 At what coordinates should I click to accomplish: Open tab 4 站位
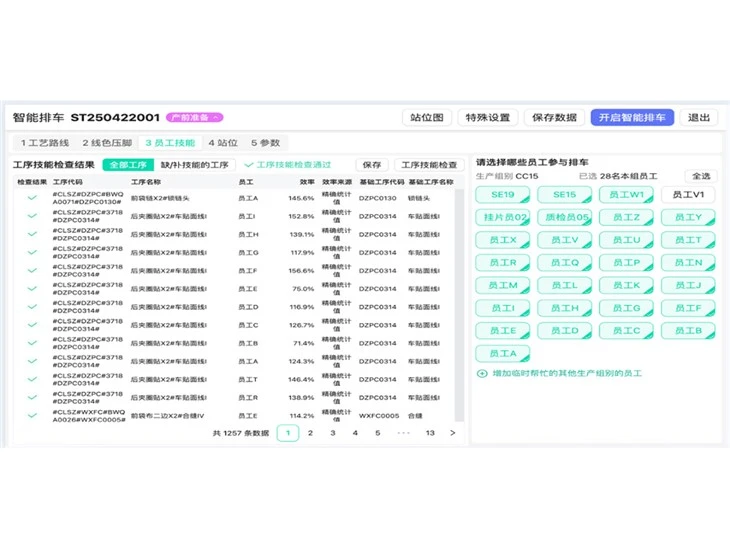(223, 143)
